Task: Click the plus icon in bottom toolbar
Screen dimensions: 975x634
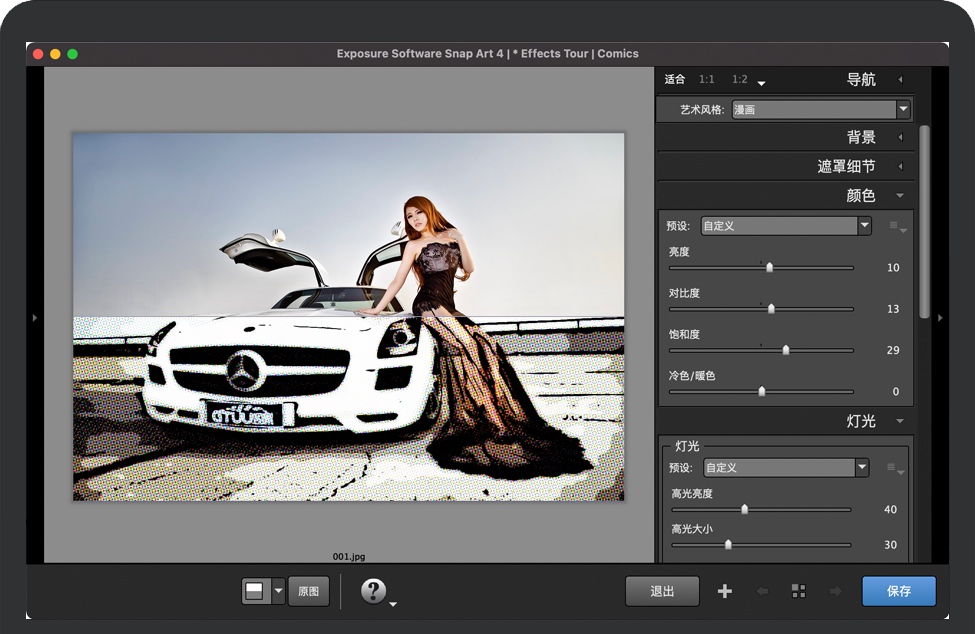Action: (x=725, y=591)
